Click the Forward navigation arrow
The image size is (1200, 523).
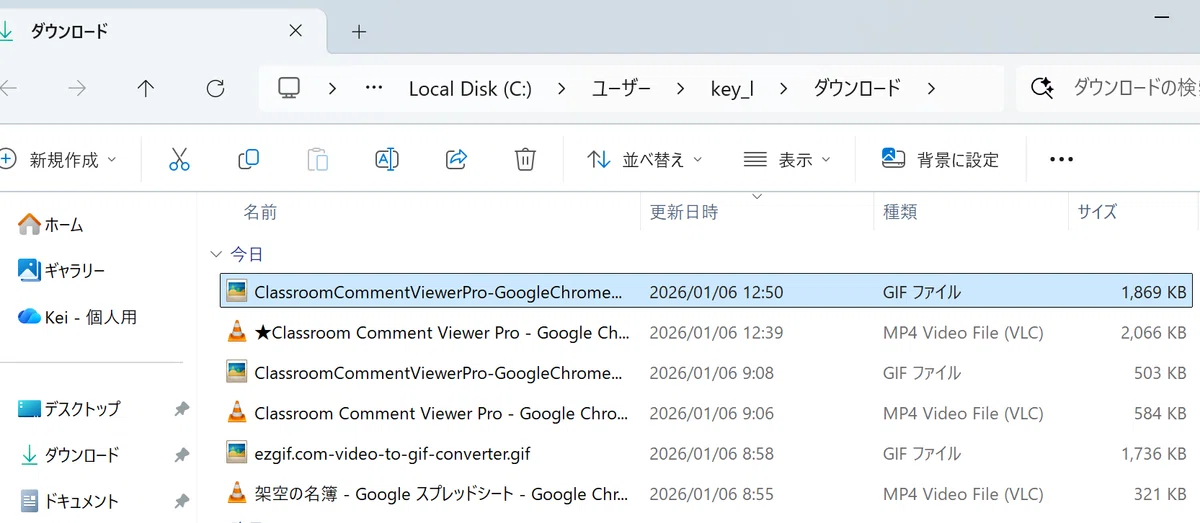[x=76, y=88]
